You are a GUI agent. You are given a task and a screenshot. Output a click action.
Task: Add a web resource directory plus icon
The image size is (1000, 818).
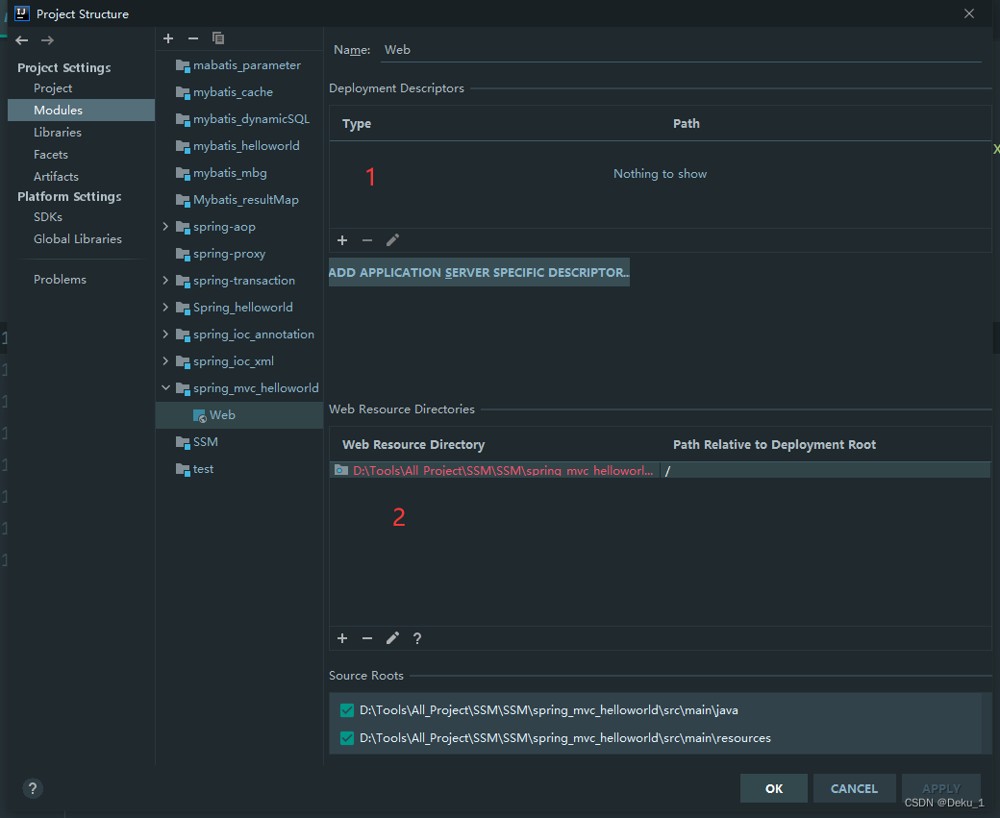point(342,638)
